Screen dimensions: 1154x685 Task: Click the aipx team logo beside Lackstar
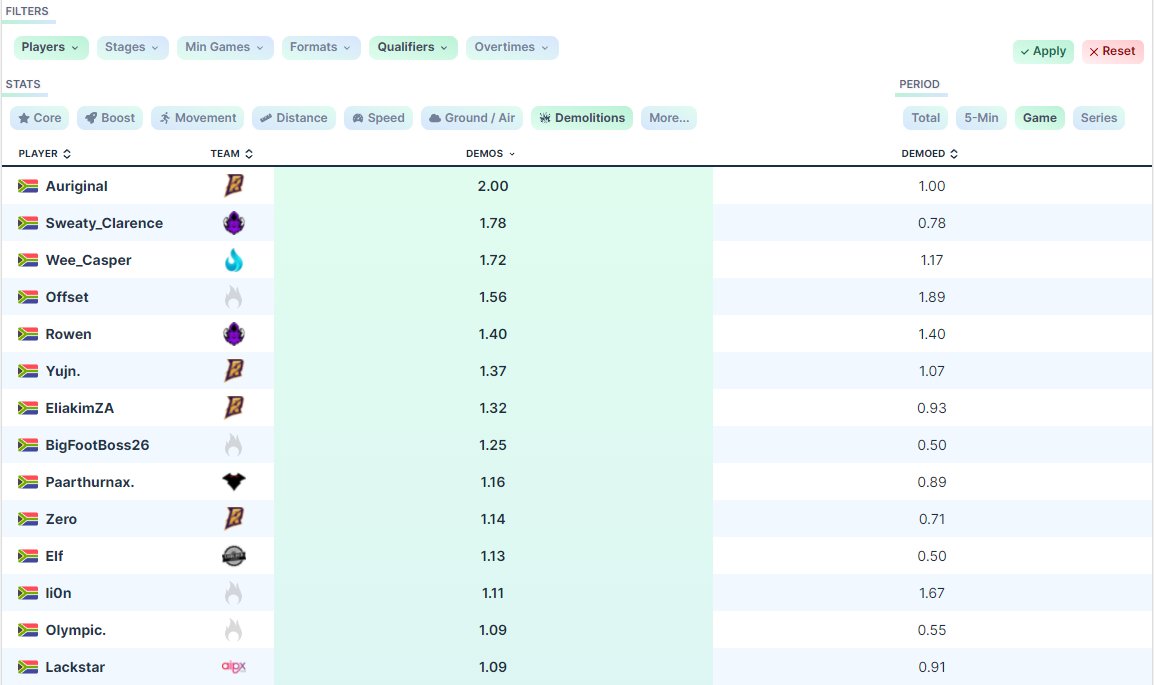[x=233, y=667]
